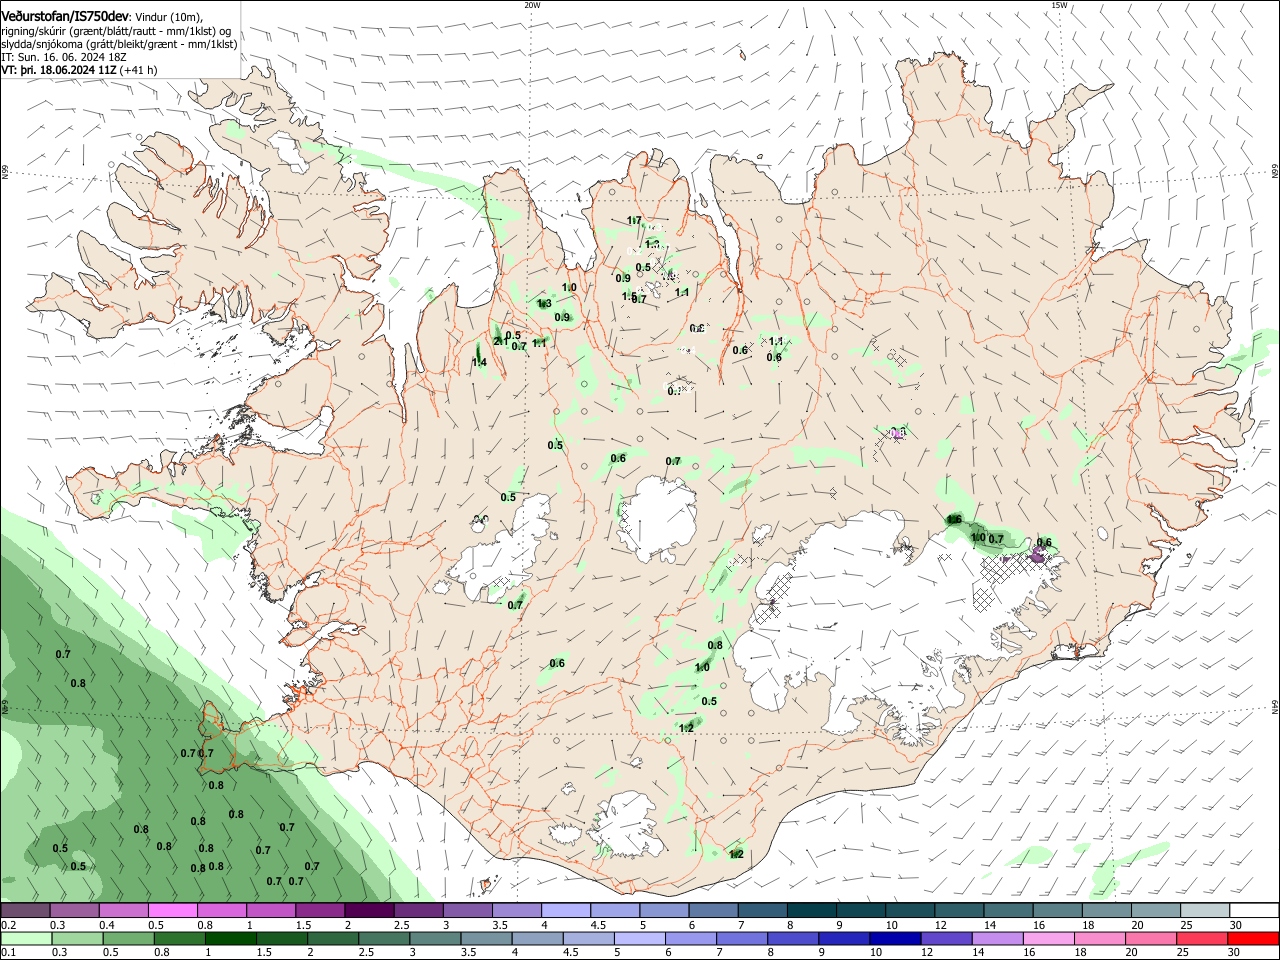Select the darkest purple sleet/snow swatch labeled 2
The height and width of the screenshot is (960, 1280).
coord(369,910)
